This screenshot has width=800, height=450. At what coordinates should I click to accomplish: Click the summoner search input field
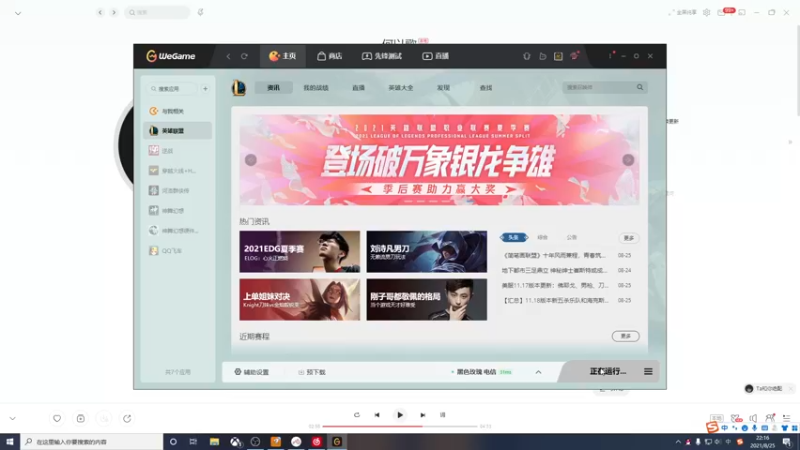click(598, 87)
